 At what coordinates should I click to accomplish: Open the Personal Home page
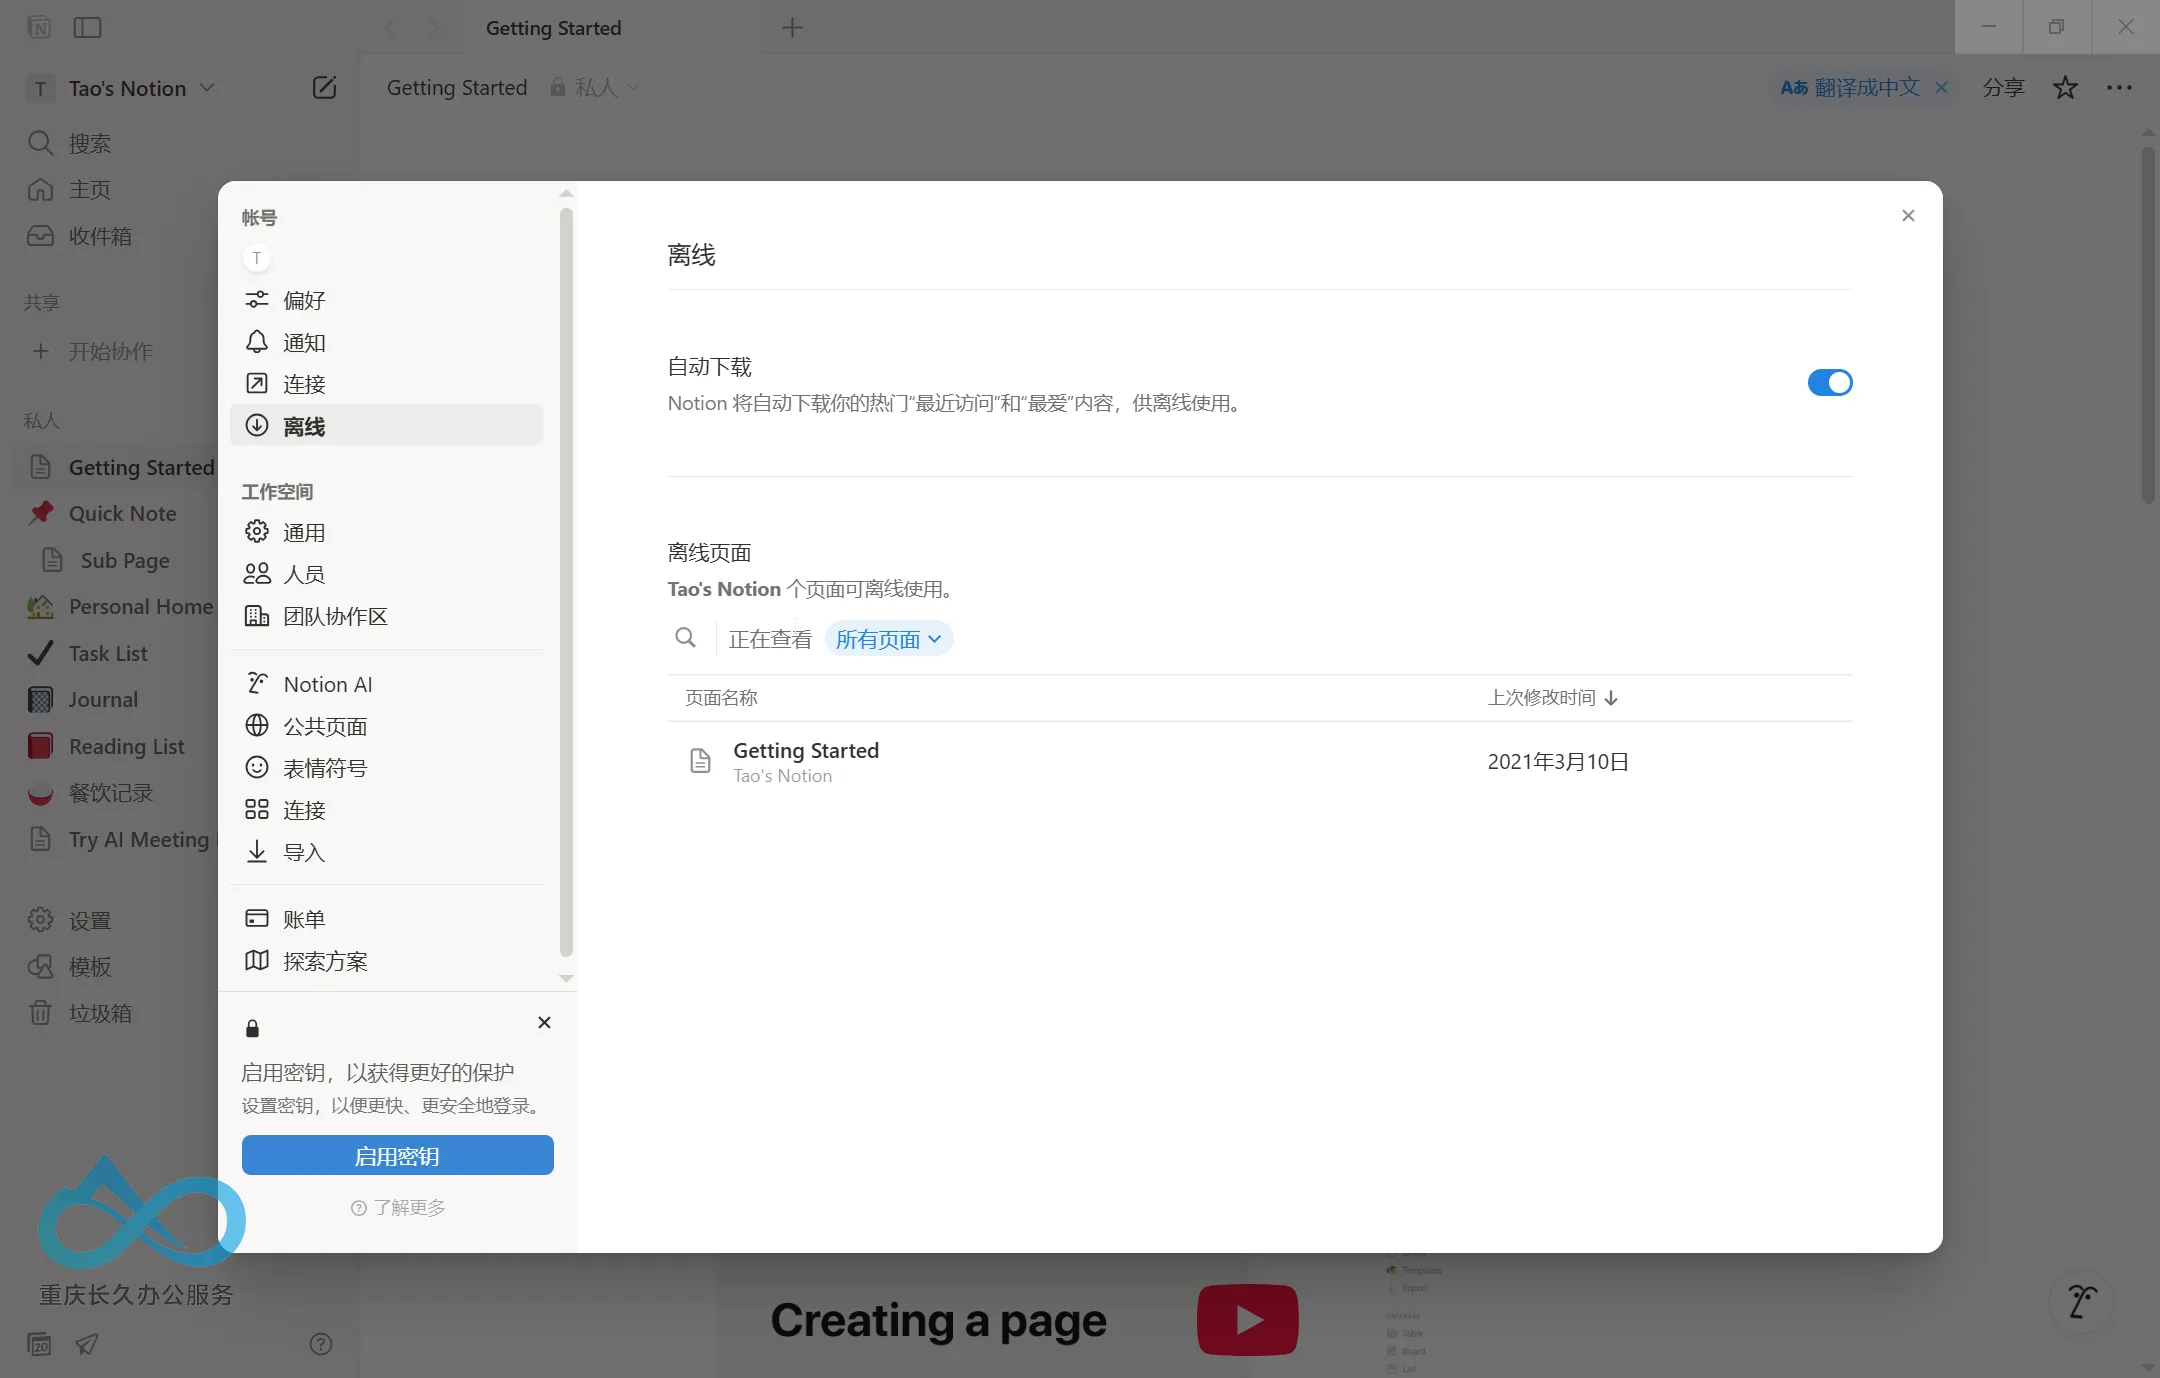pos(120,606)
